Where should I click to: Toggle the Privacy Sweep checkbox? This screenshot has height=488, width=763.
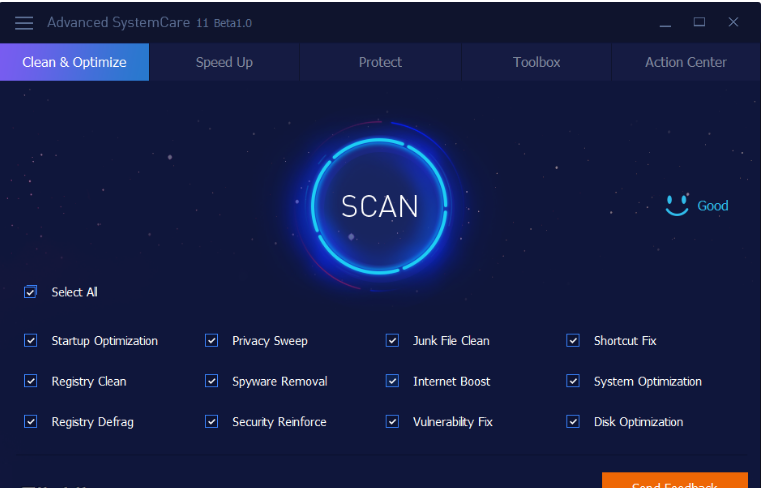click(x=212, y=341)
